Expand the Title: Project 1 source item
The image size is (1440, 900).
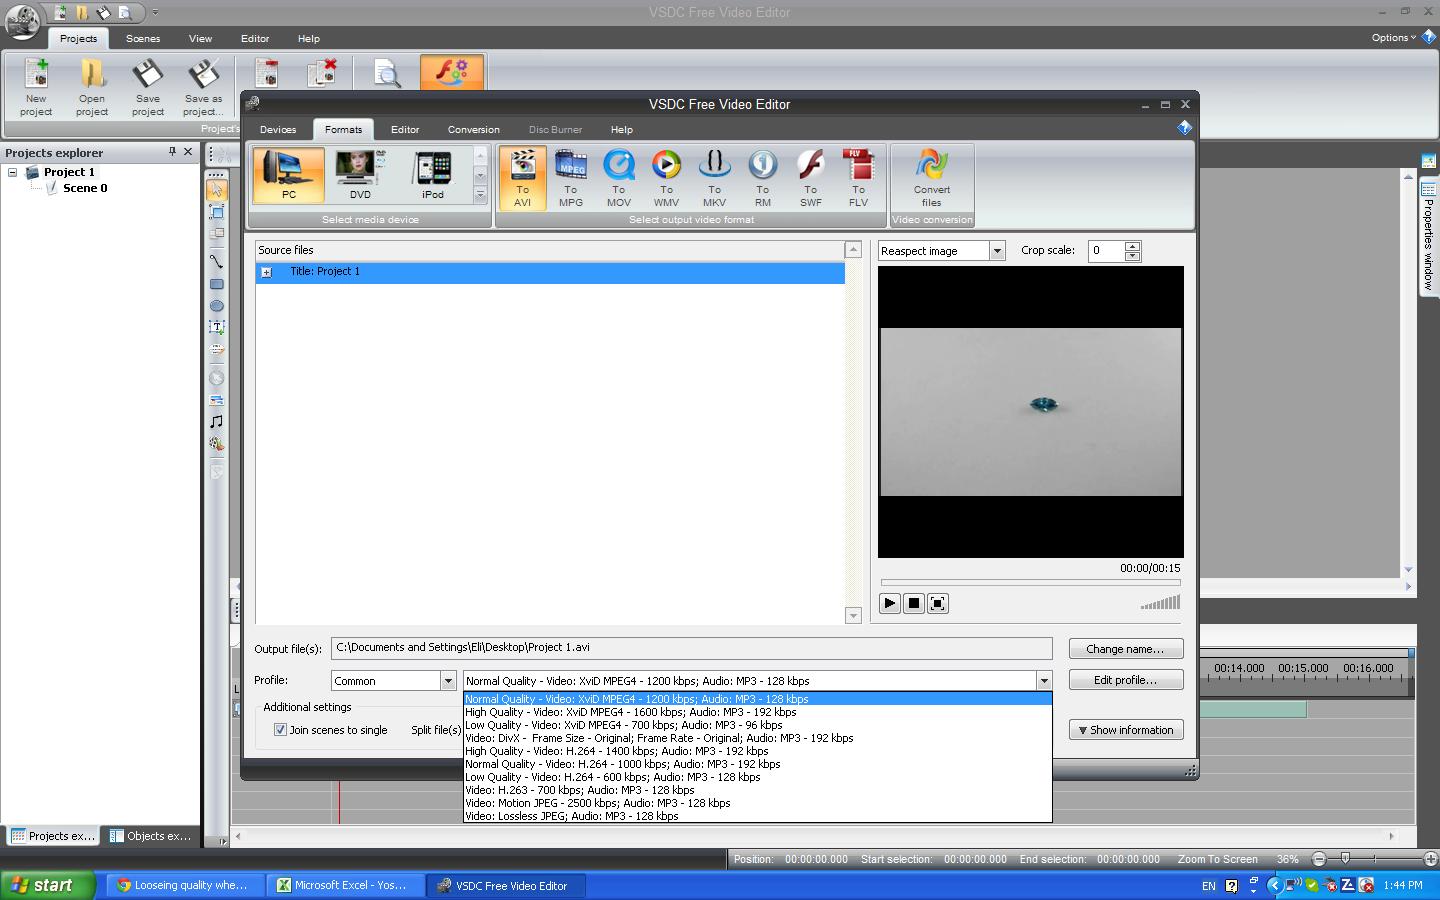(x=266, y=272)
